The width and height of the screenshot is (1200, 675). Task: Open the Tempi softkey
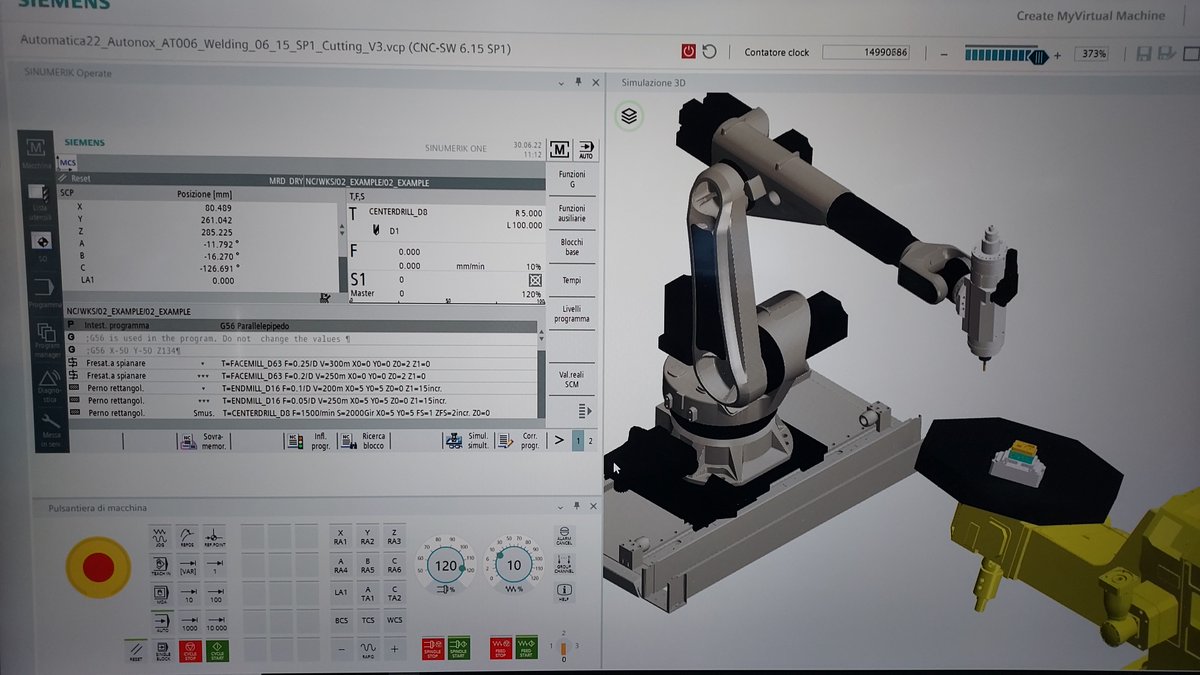tap(571, 280)
